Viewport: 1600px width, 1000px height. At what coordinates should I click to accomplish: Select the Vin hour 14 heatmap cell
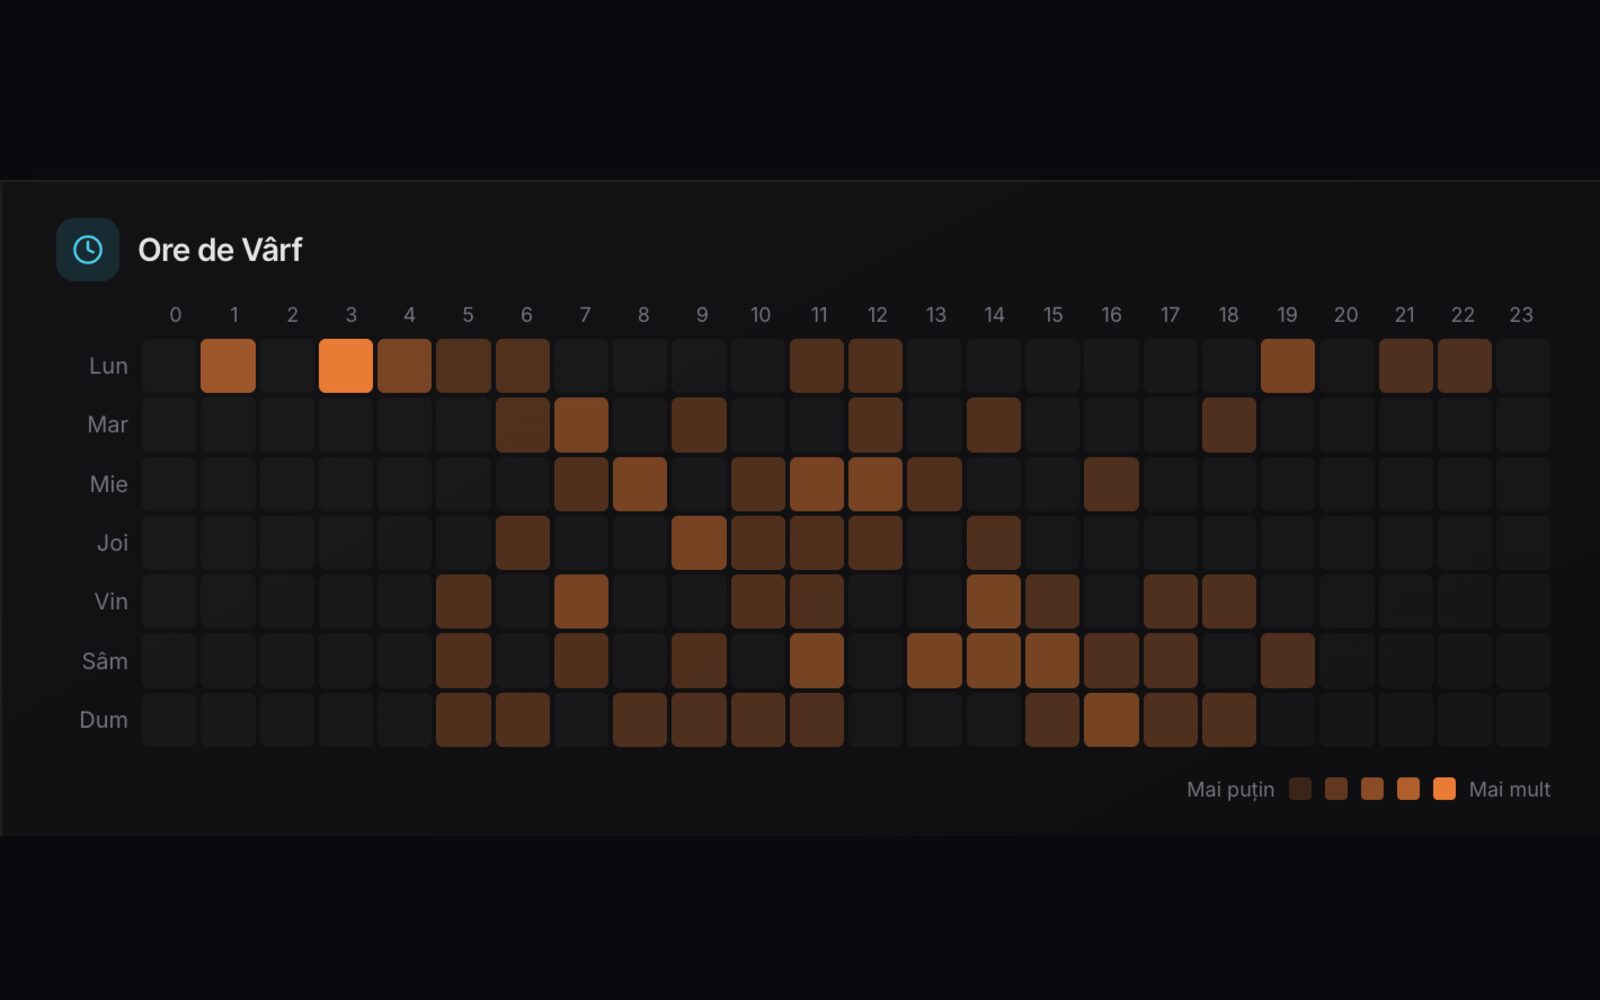pyautogui.click(x=994, y=602)
